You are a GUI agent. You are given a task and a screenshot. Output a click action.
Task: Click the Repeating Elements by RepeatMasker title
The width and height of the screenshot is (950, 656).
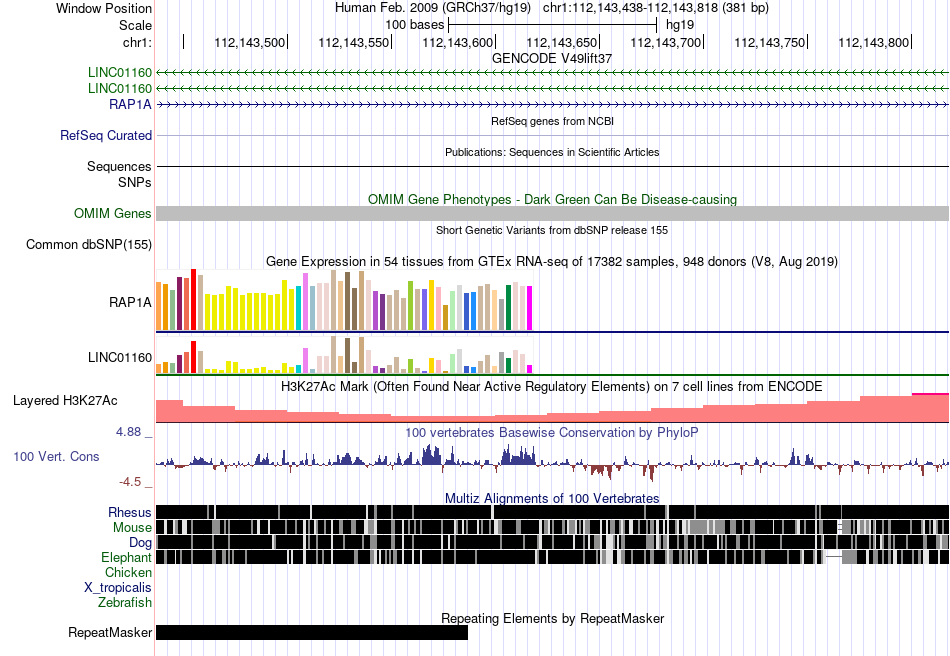coord(552,618)
